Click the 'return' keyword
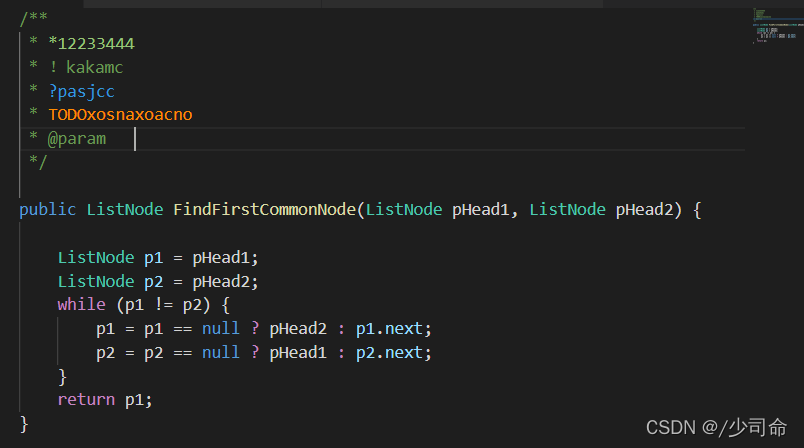This screenshot has width=804, height=448. [86, 400]
